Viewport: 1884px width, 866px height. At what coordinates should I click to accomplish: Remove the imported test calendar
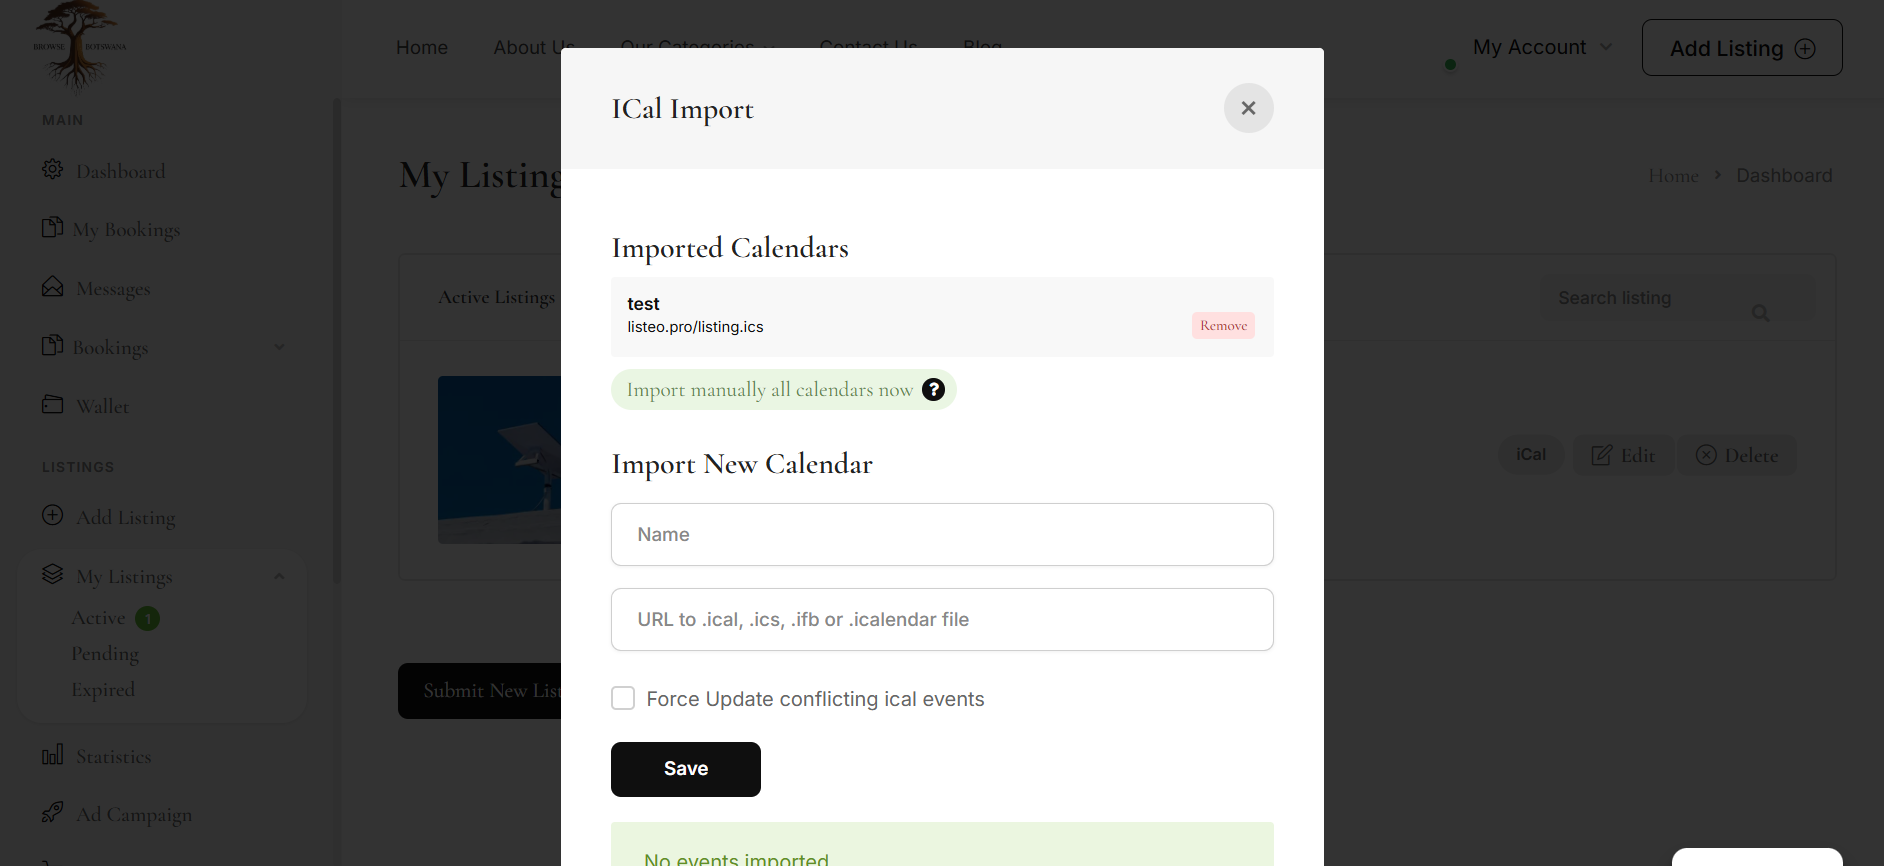[1223, 325]
